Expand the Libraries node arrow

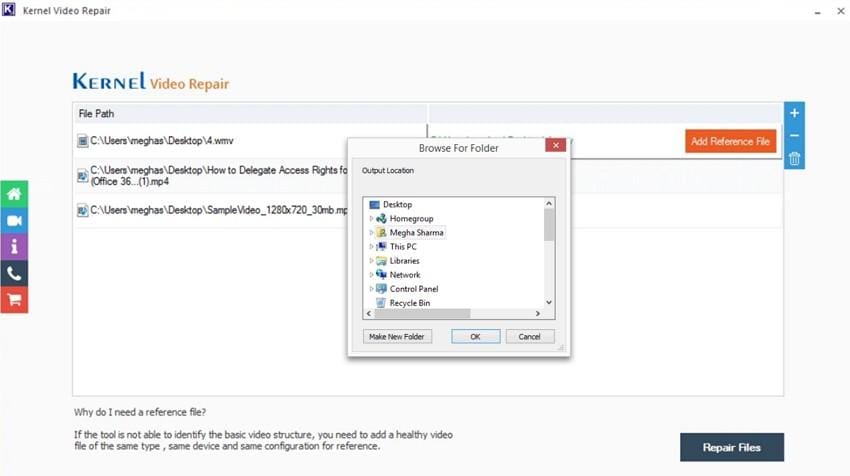pos(371,261)
